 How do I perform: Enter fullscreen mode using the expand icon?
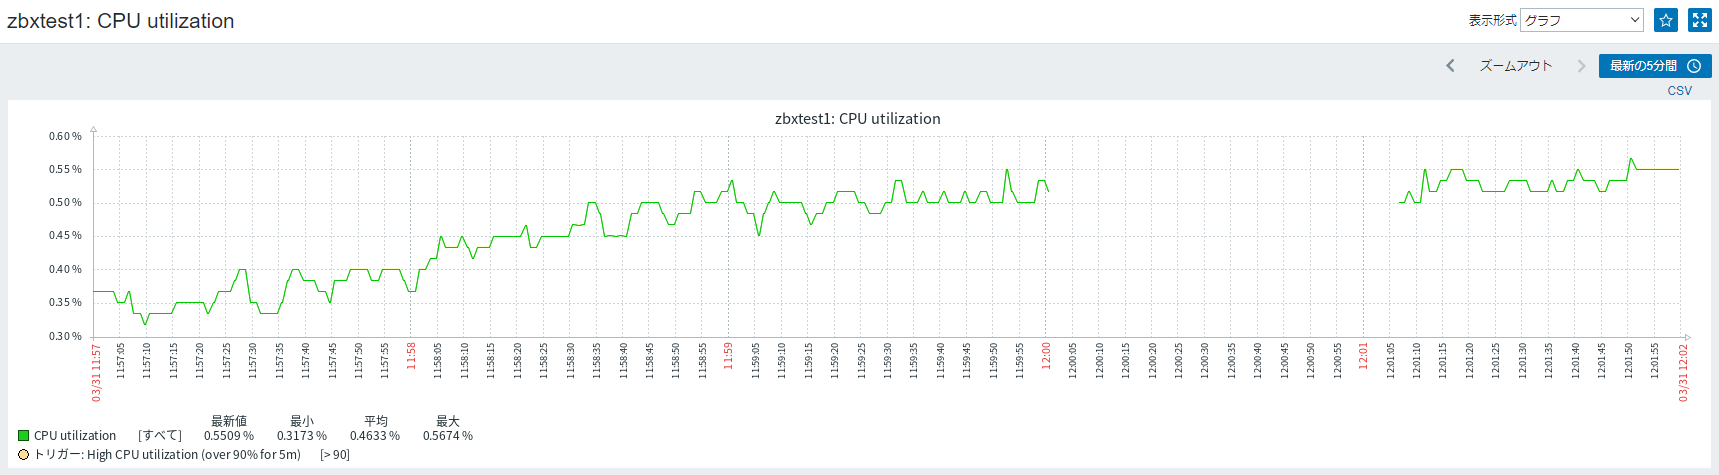pyautogui.click(x=1700, y=20)
